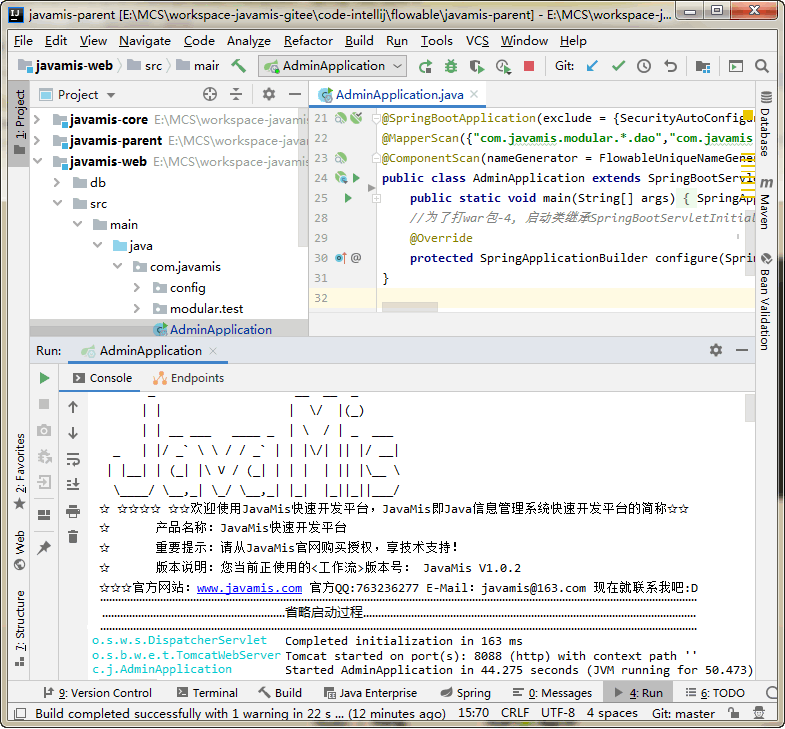The height and width of the screenshot is (729, 785).
Task: Show Git history clock icon
Action: tap(644, 66)
